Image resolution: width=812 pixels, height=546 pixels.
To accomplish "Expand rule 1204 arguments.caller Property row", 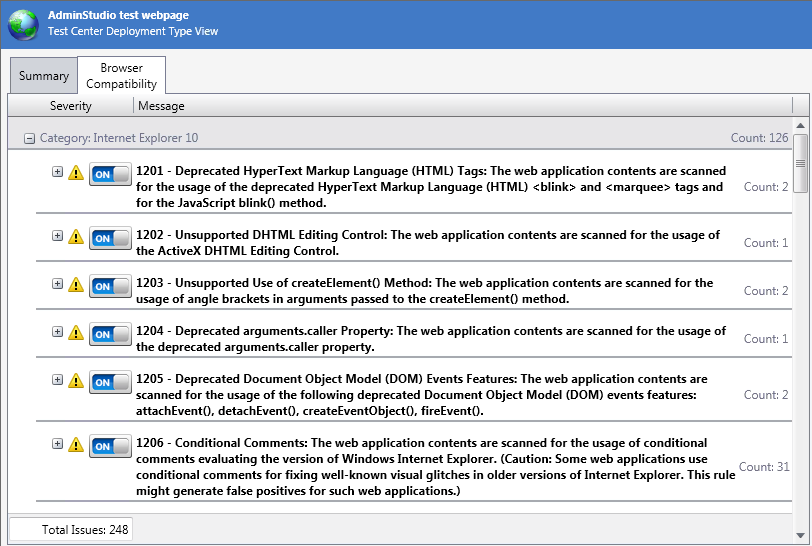I will 57,332.
